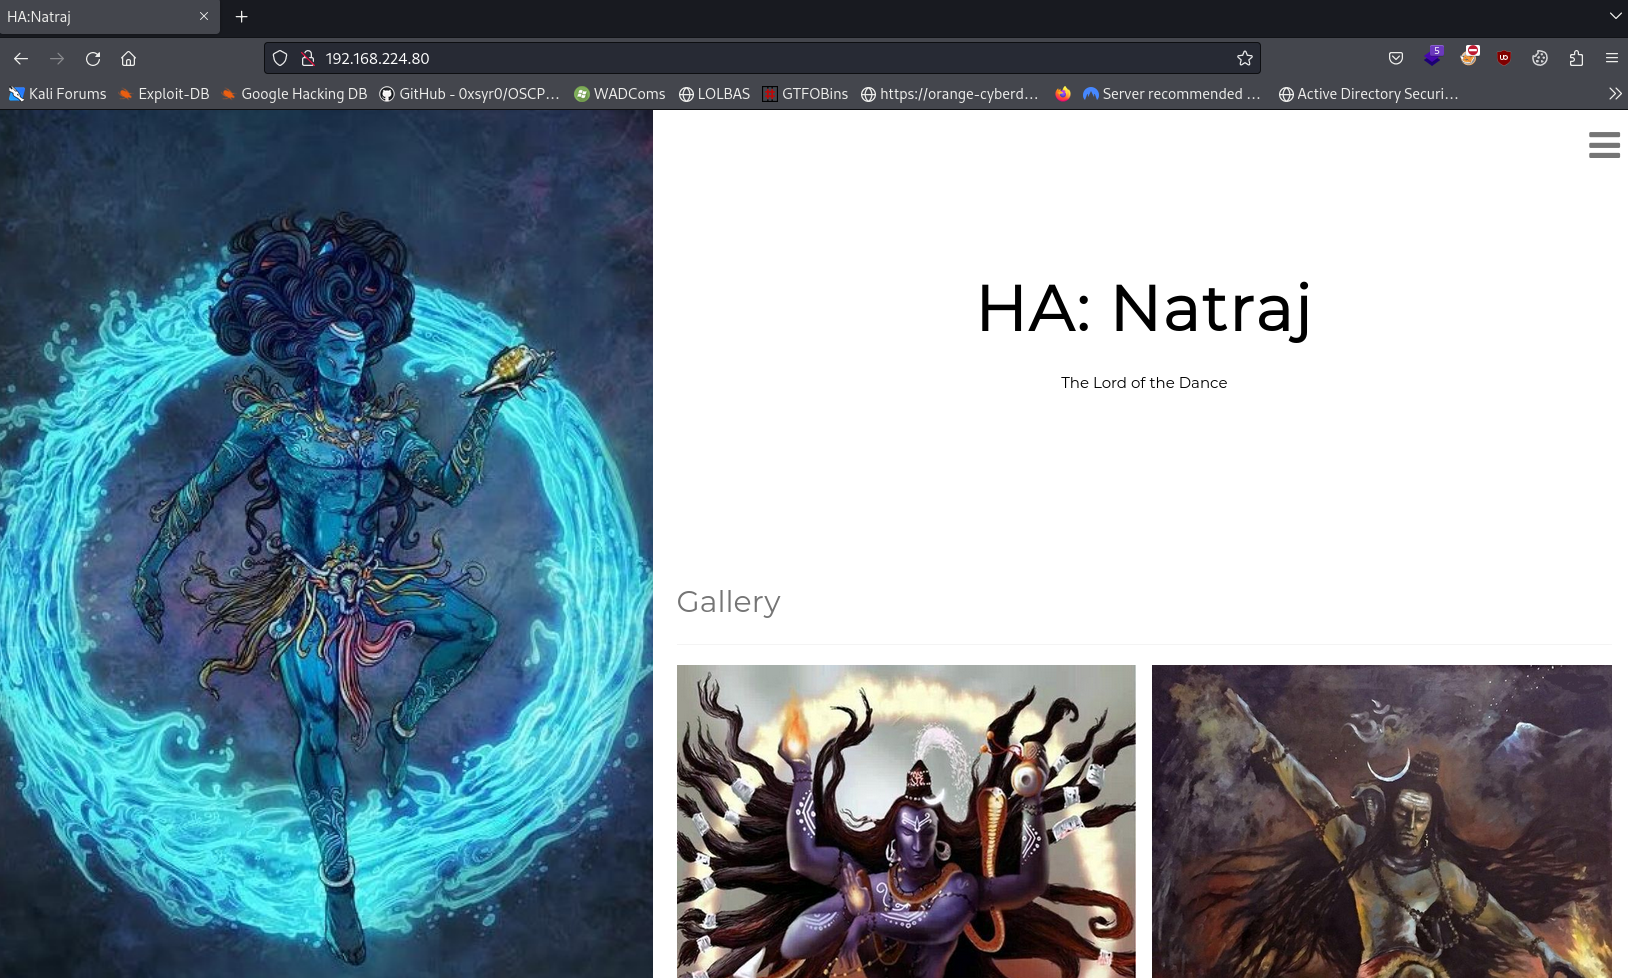
Task: Open the orange extension next to uBlock
Action: click(x=1468, y=57)
